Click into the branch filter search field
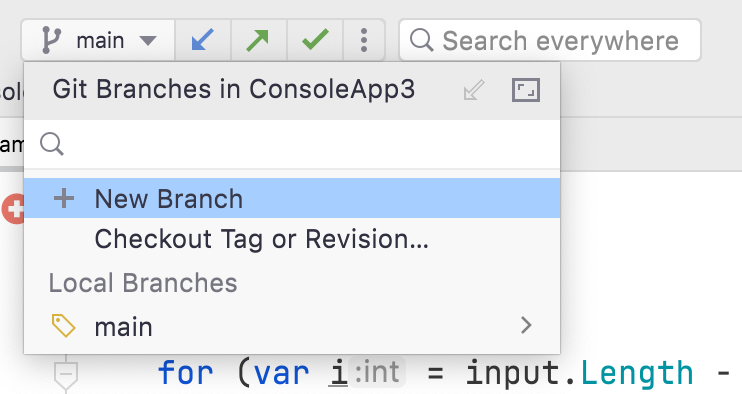 (x=292, y=144)
